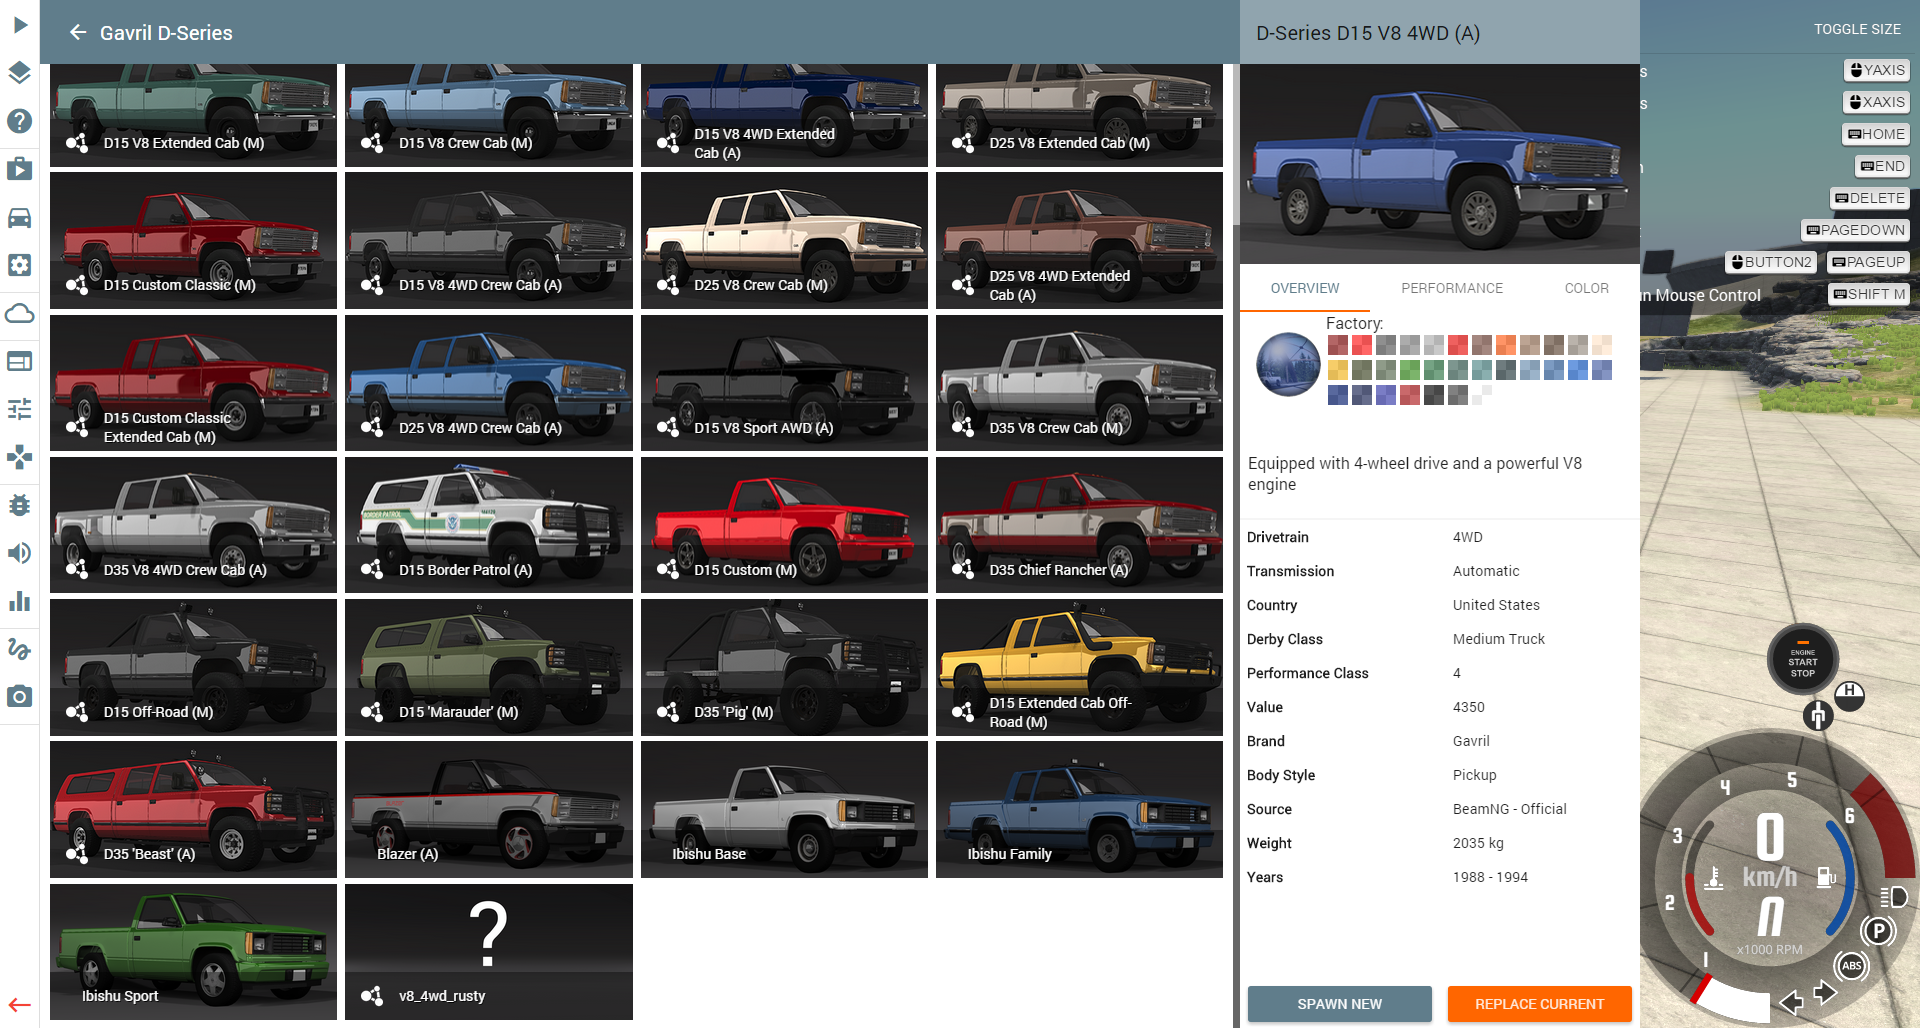This screenshot has height=1028, width=1920.
Task: Select the D25 V8 Crew Cab (M) truck
Action: coord(784,240)
